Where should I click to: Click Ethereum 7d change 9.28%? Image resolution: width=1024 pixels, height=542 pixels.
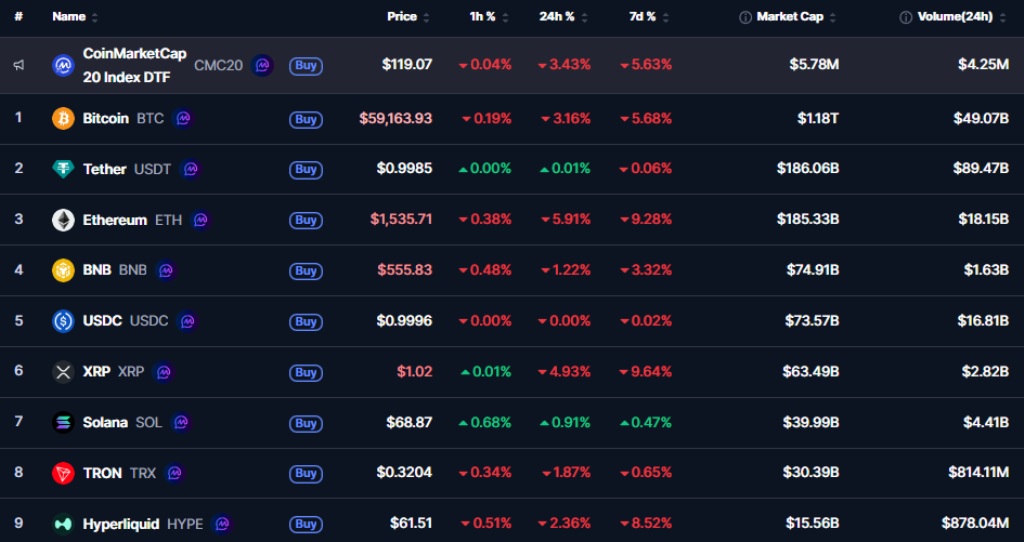click(646, 219)
